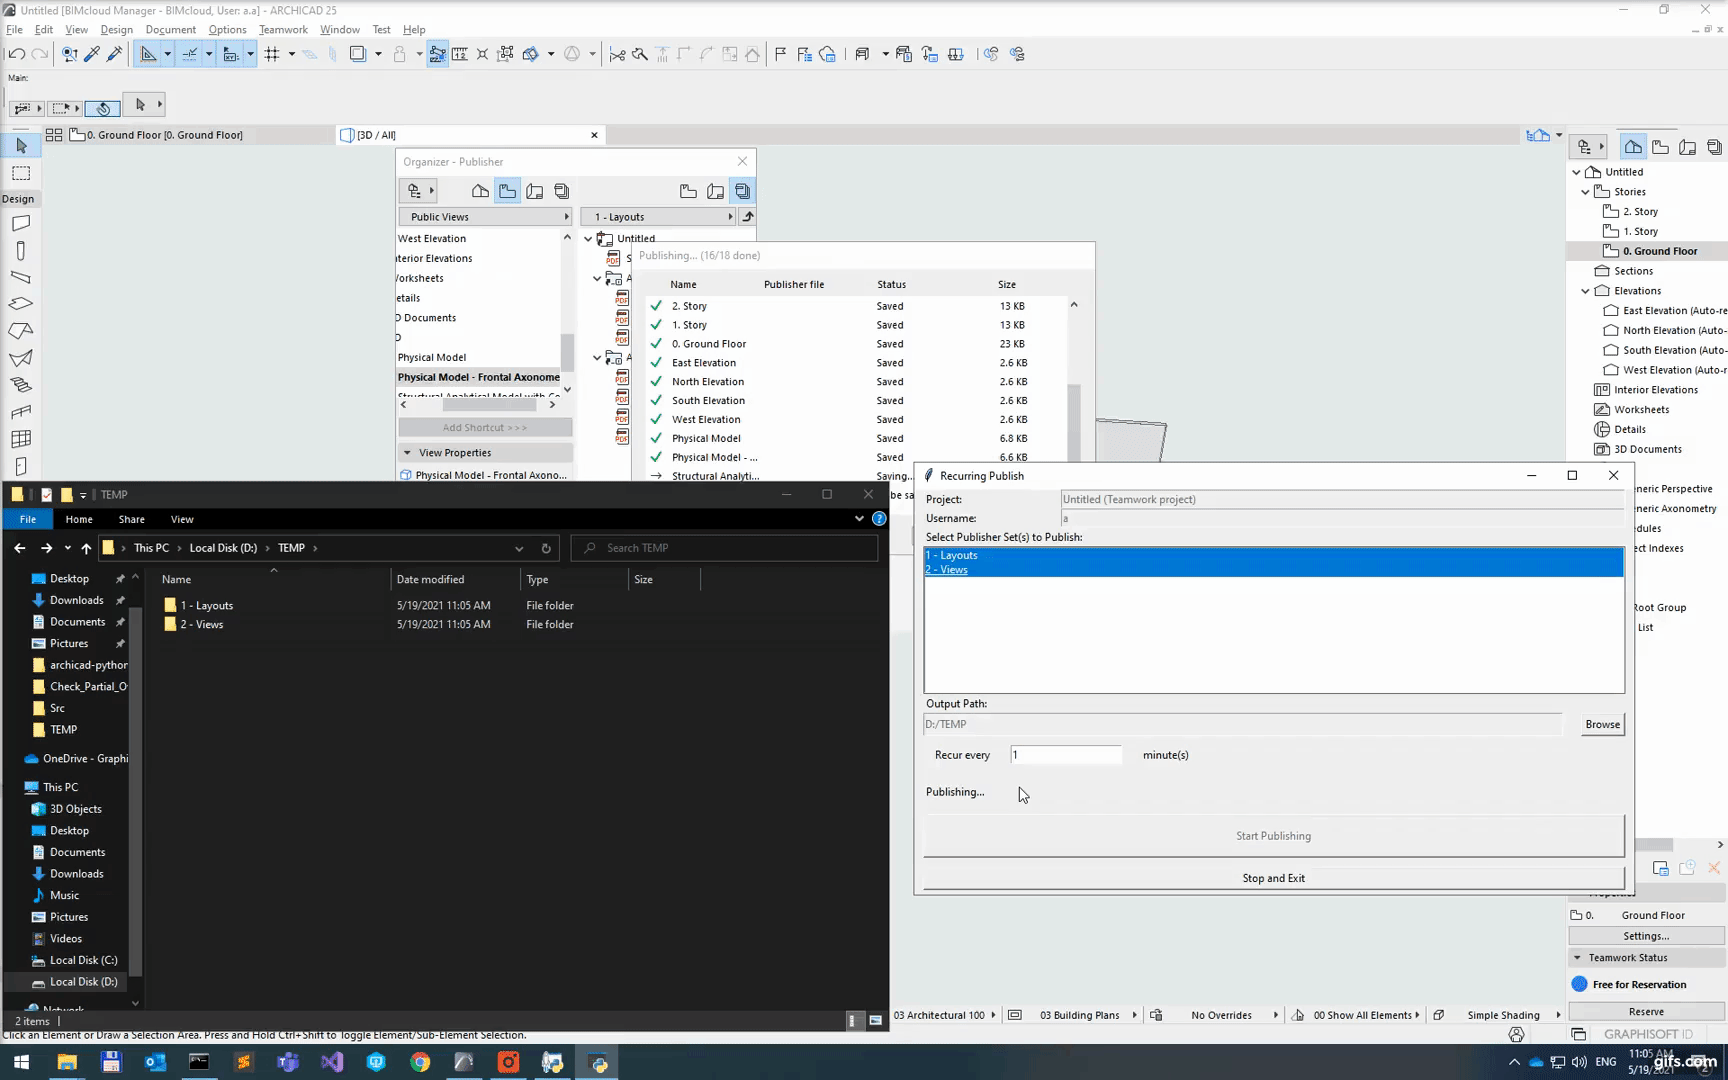Open the 1 - Layouts publisher set dropdown
Image resolution: width=1728 pixels, height=1080 pixels.
(660, 217)
